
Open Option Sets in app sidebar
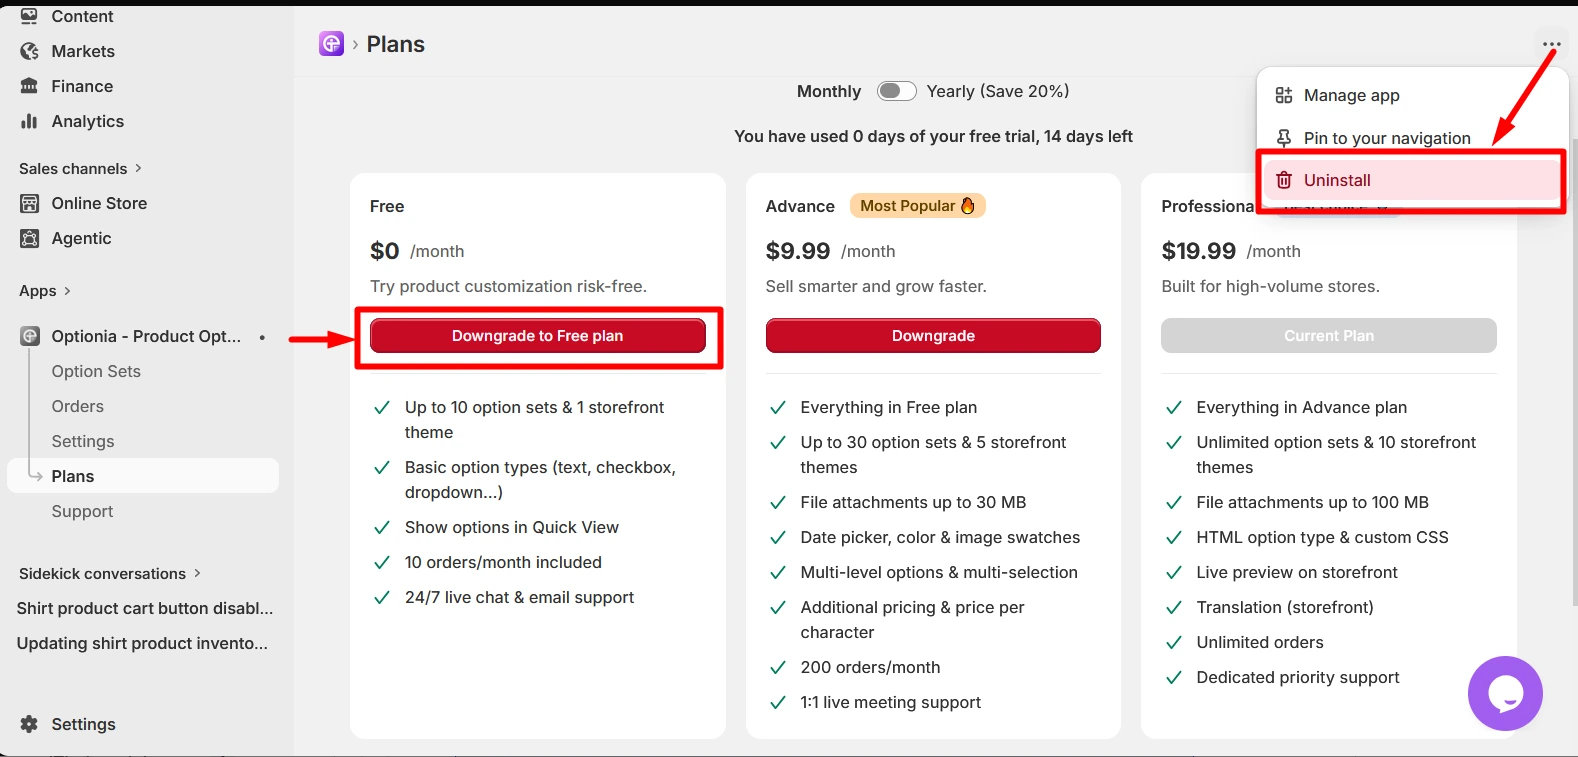[x=96, y=371]
